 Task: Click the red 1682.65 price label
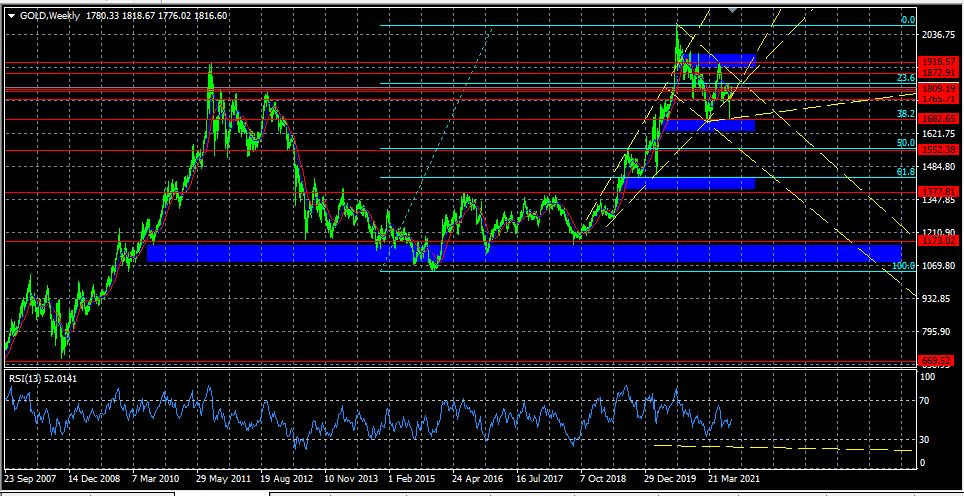tap(939, 119)
